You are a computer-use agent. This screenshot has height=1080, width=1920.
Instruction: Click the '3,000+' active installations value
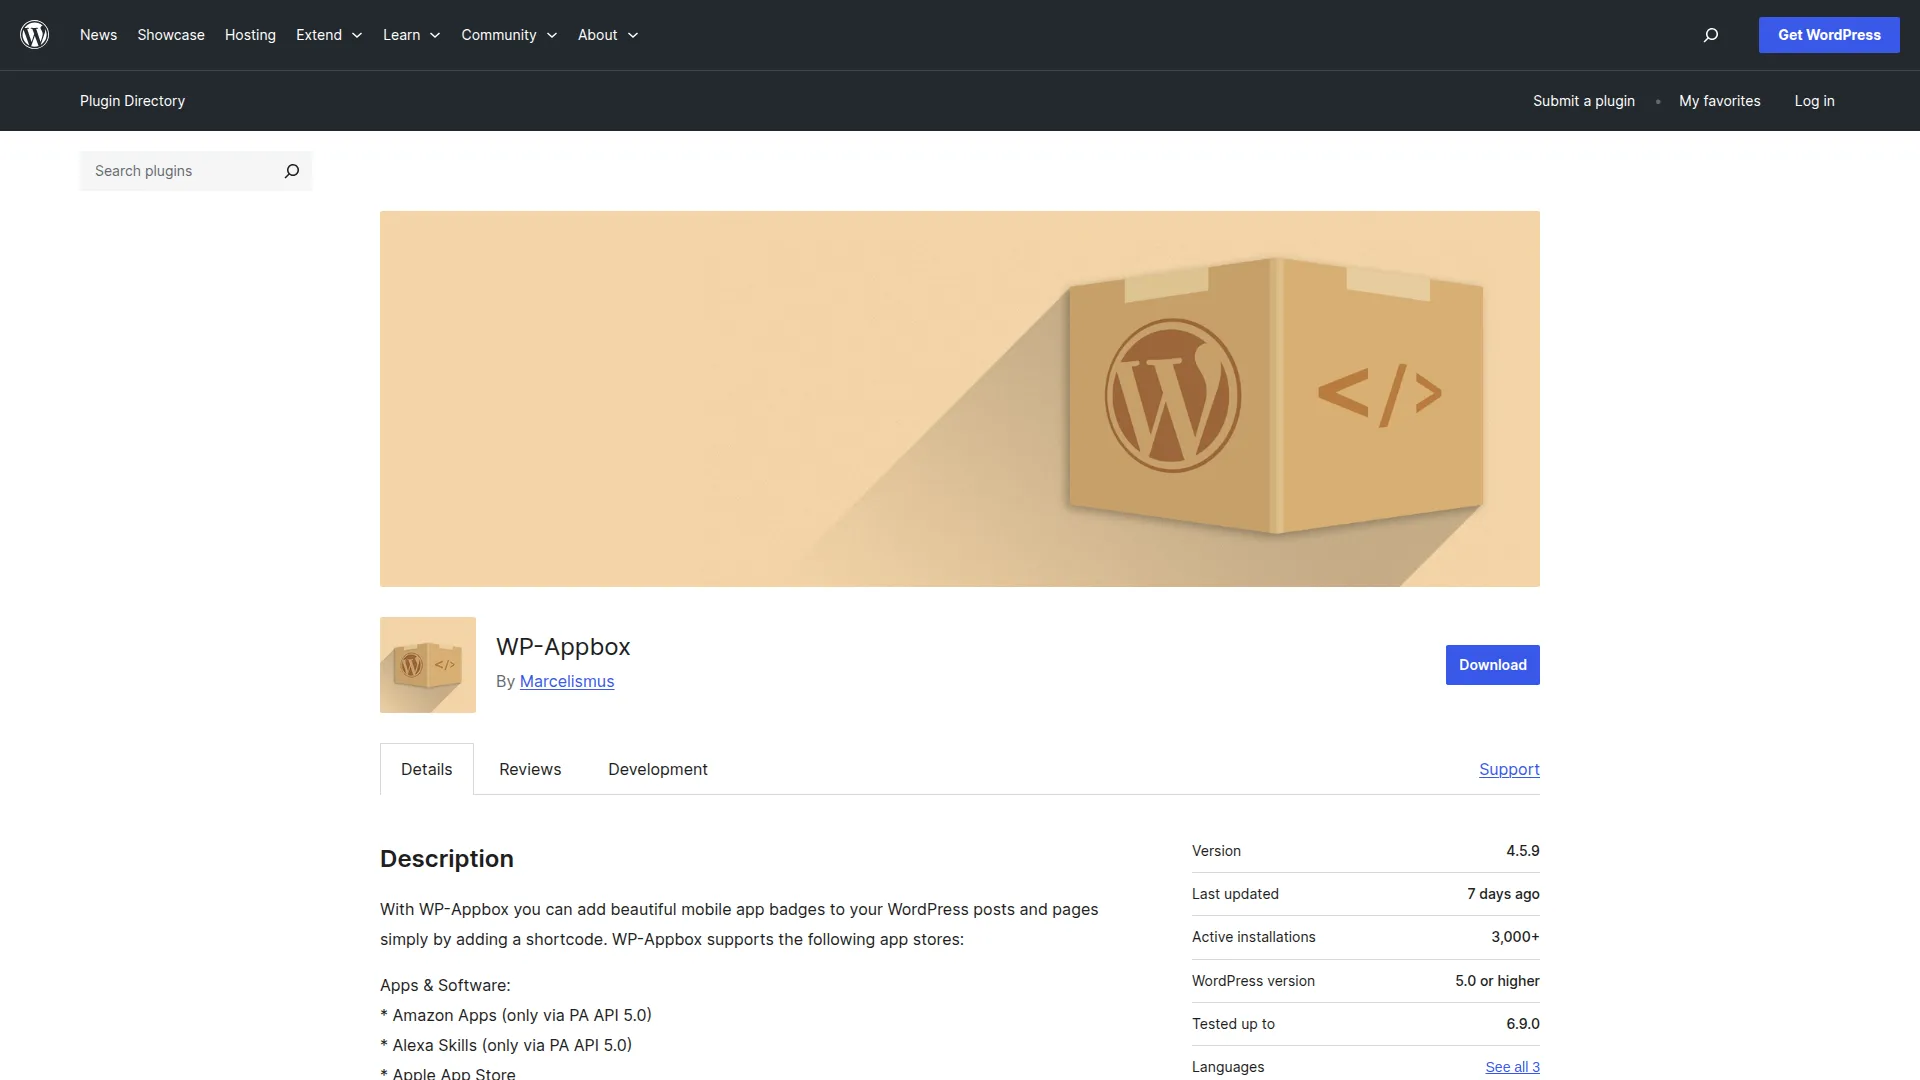click(x=1515, y=937)
